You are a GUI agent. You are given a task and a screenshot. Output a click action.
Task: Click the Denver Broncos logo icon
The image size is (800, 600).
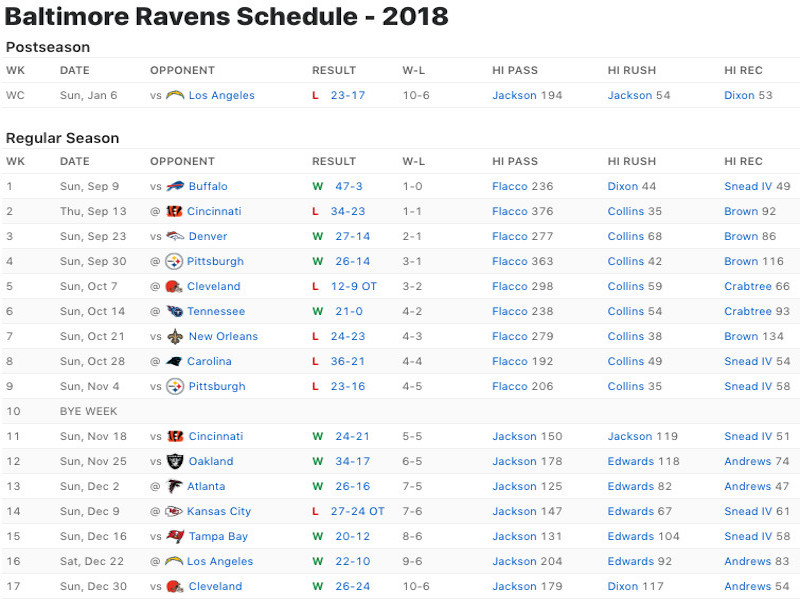point(175,236)
